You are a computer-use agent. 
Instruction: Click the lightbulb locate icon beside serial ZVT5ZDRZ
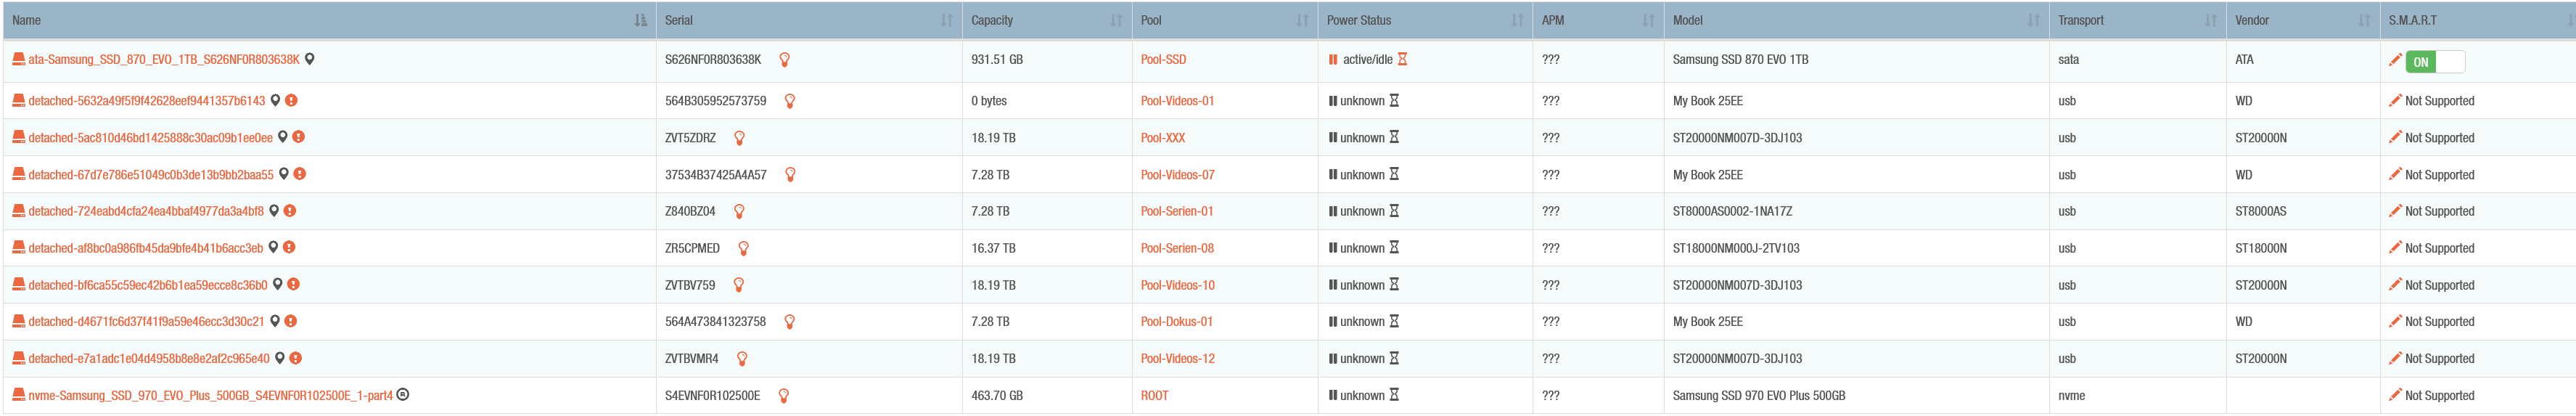740,138
